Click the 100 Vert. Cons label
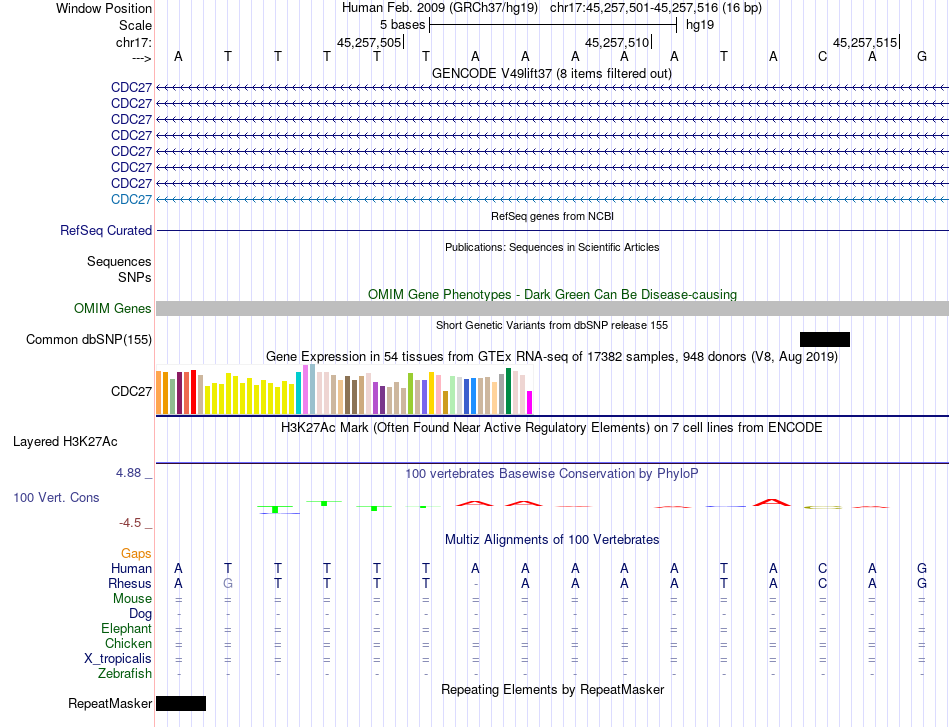The image size is (950, 727). point(56,497)
